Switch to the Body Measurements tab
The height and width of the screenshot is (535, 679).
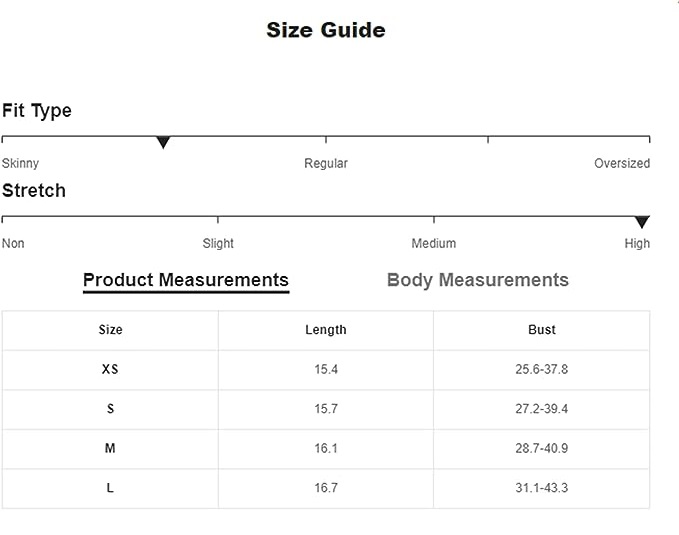[477, 280]
